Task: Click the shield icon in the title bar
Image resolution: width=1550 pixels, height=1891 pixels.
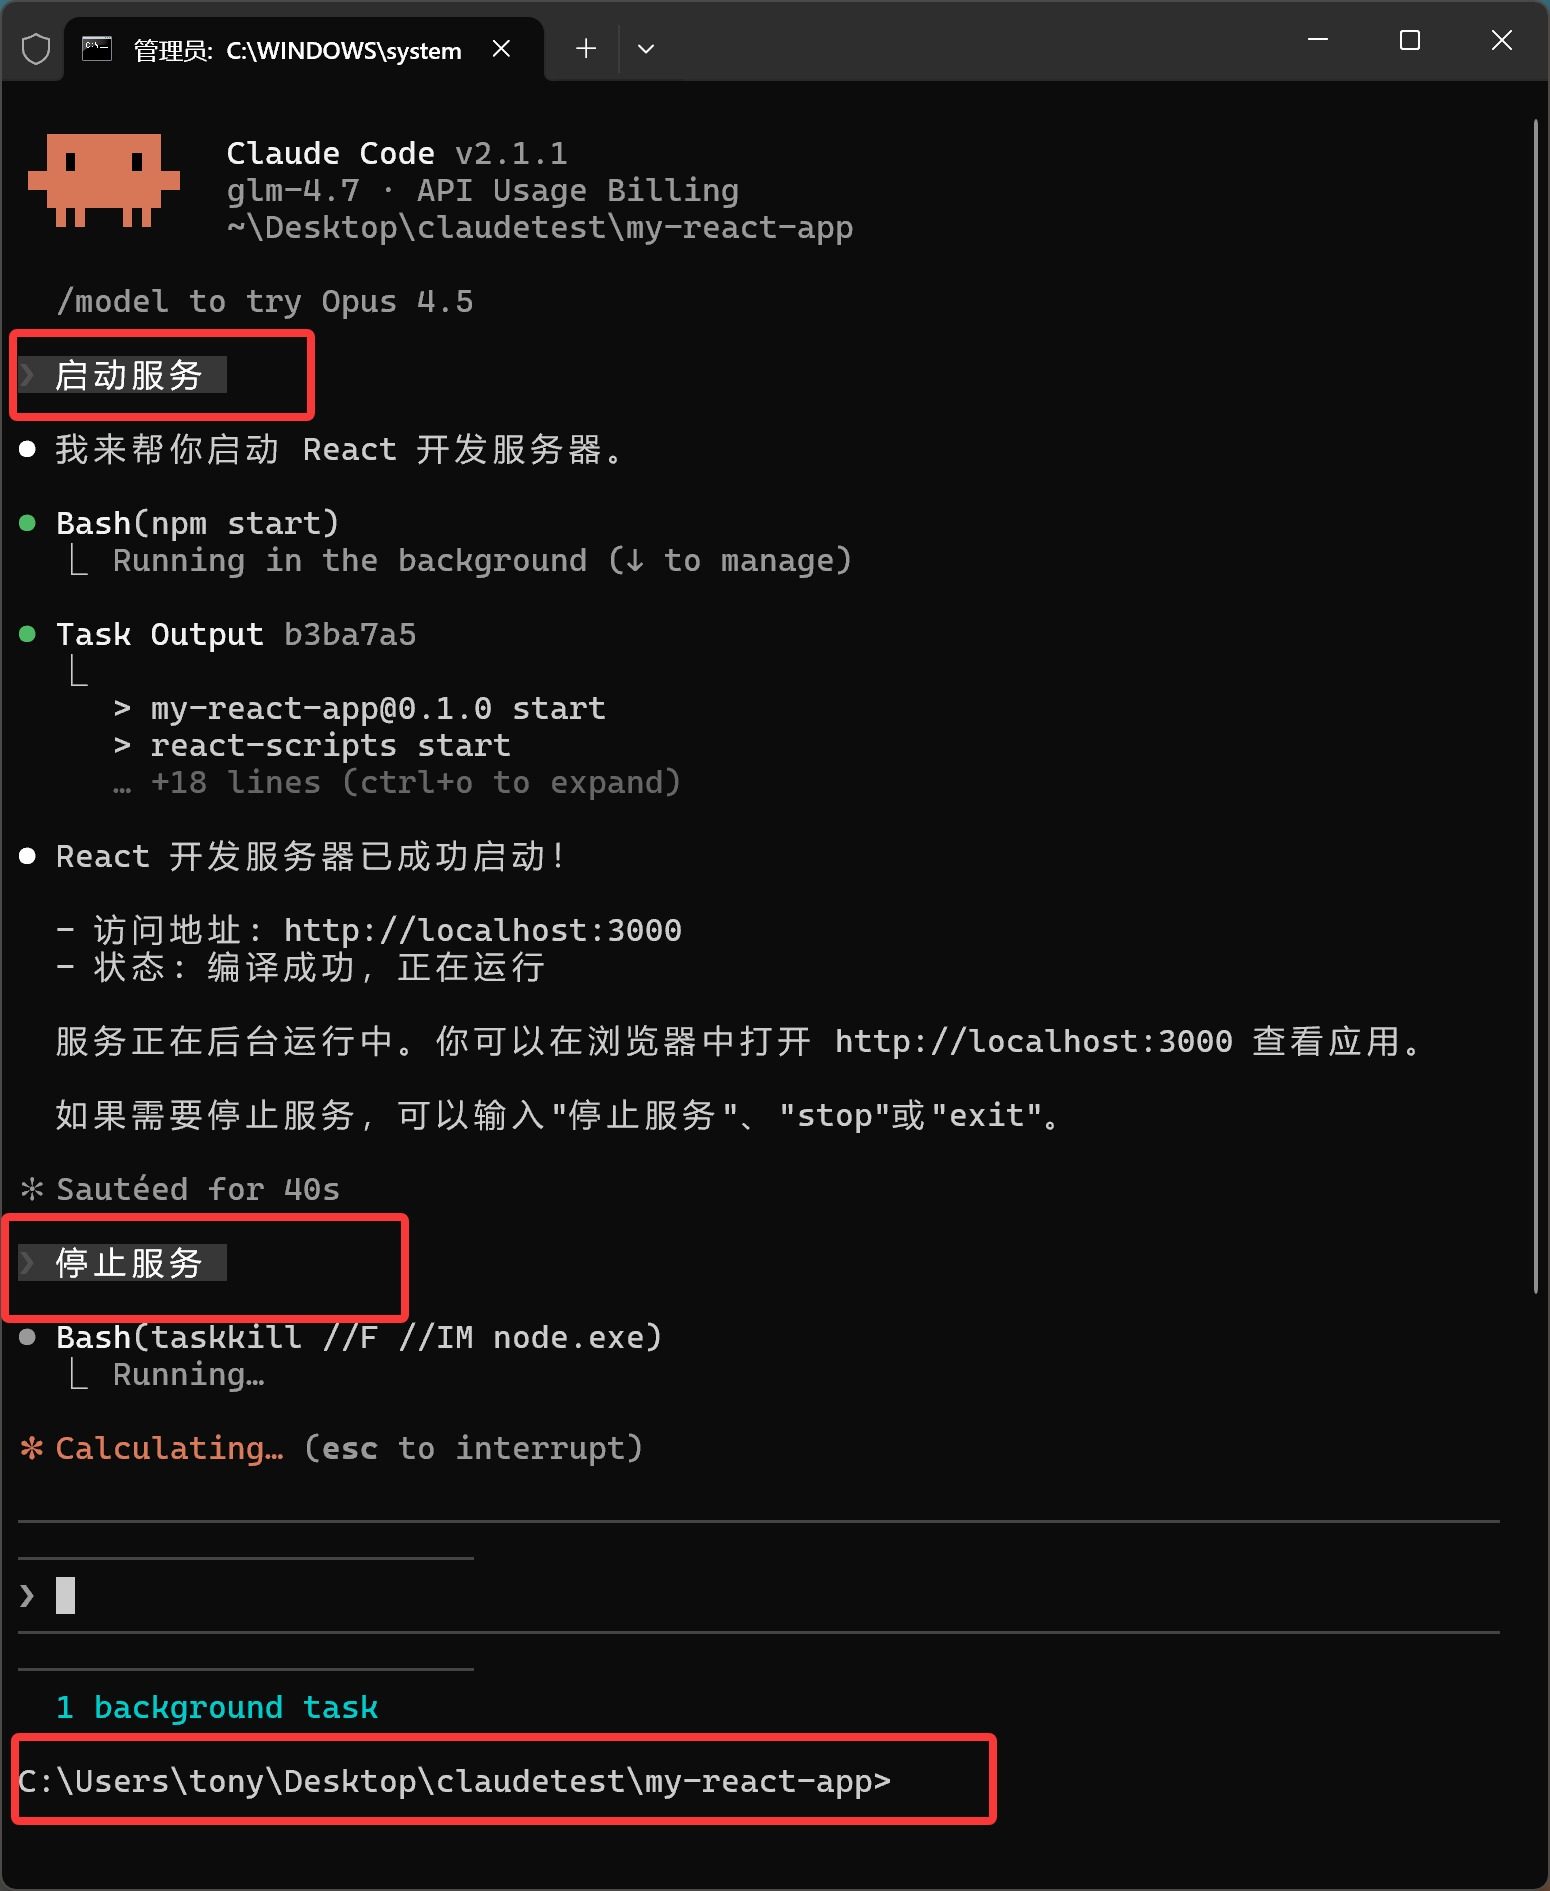Action: click(x=36, y=49)
